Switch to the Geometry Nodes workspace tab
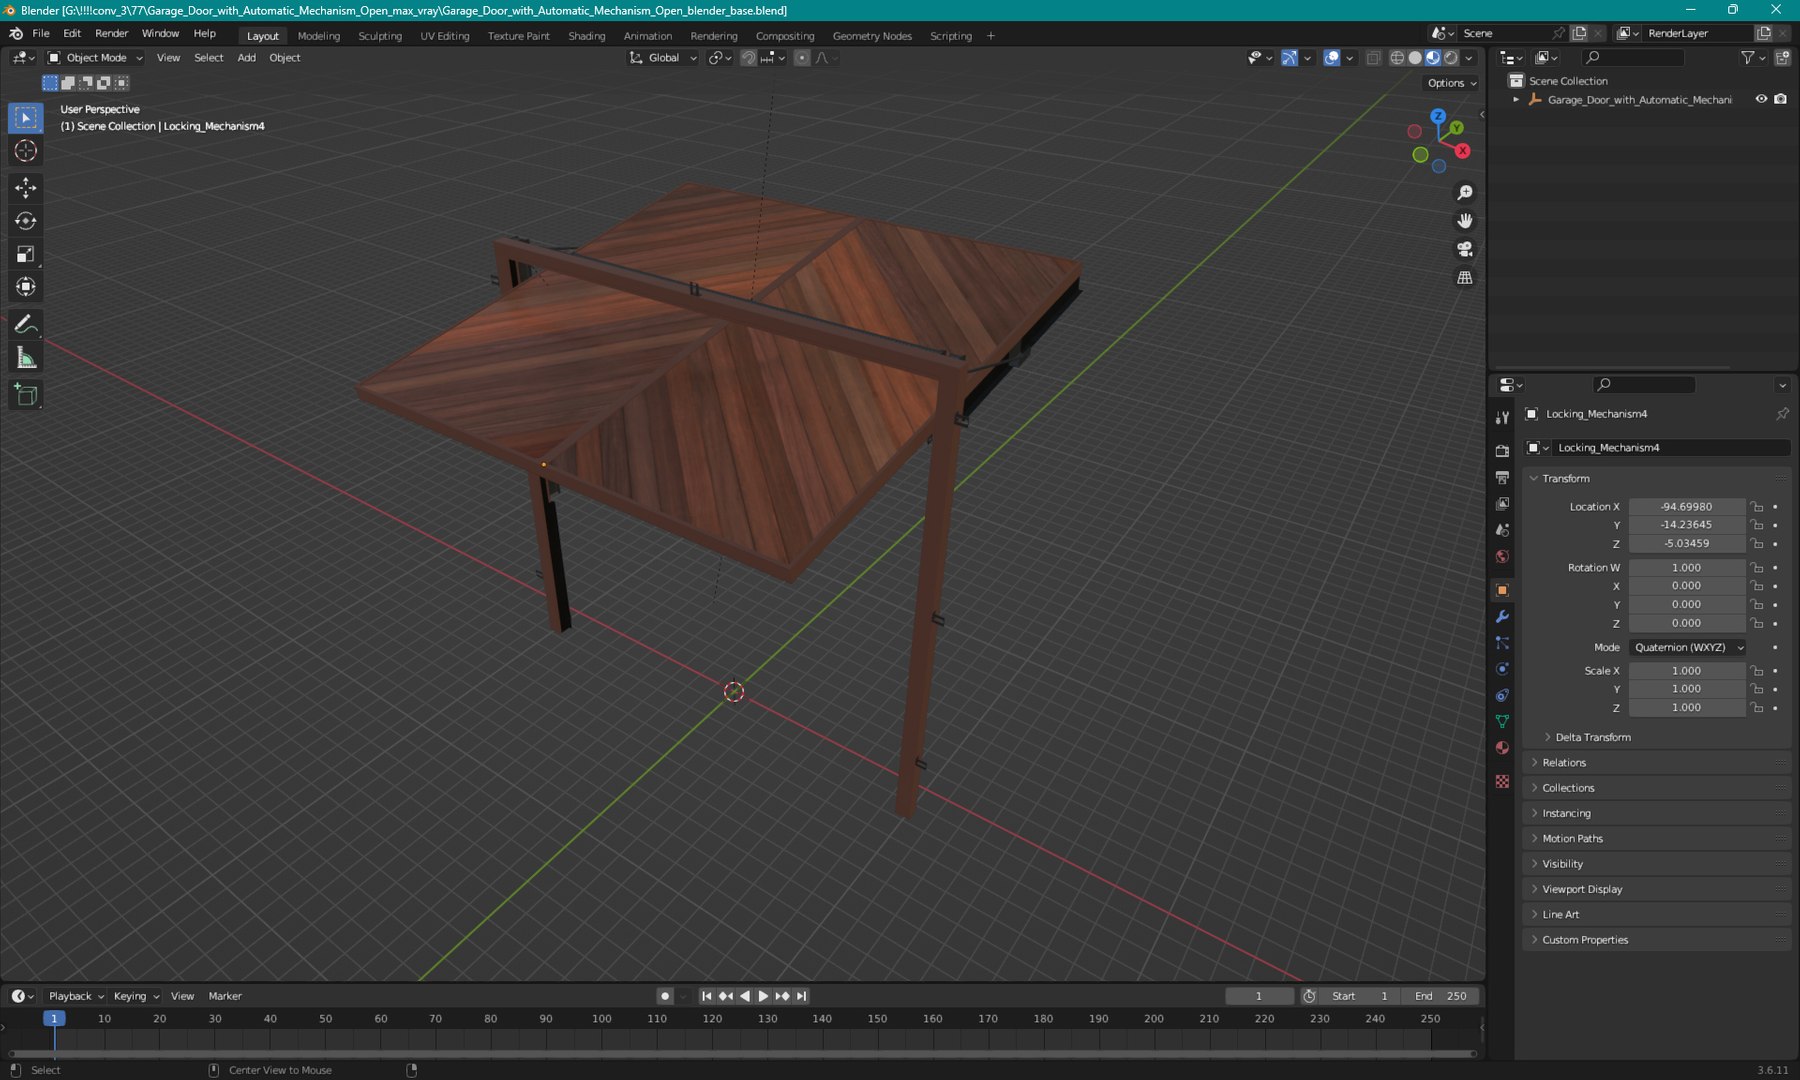This screenshot has height=1080, width=1800. click(872, 36)
